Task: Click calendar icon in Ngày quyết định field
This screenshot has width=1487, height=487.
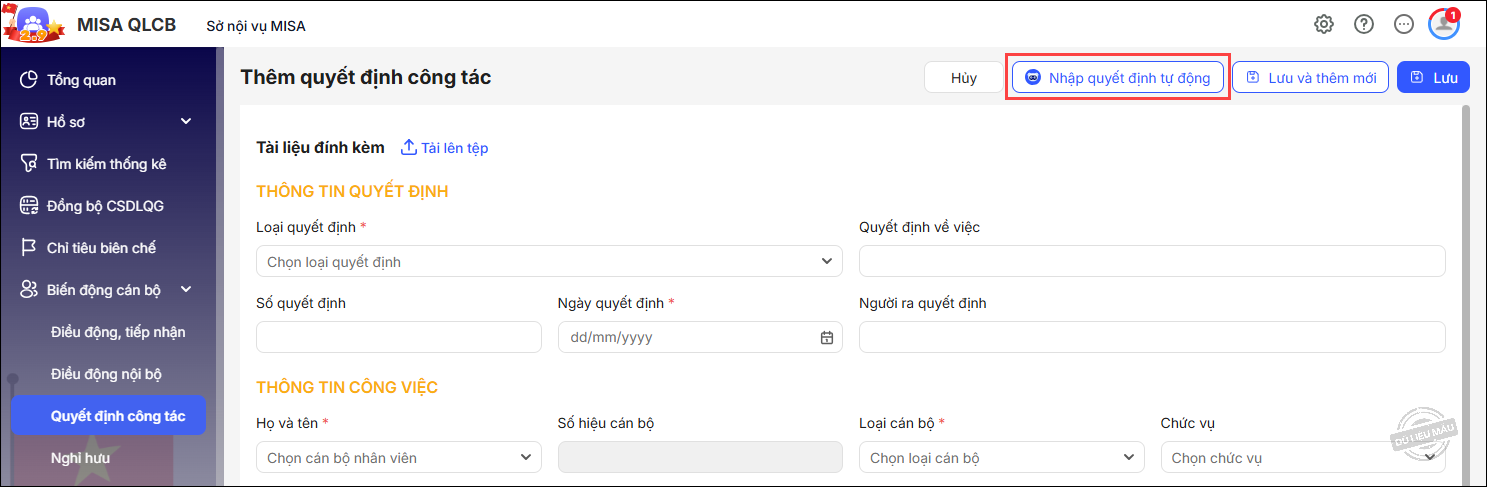Action: pos(827,338)
